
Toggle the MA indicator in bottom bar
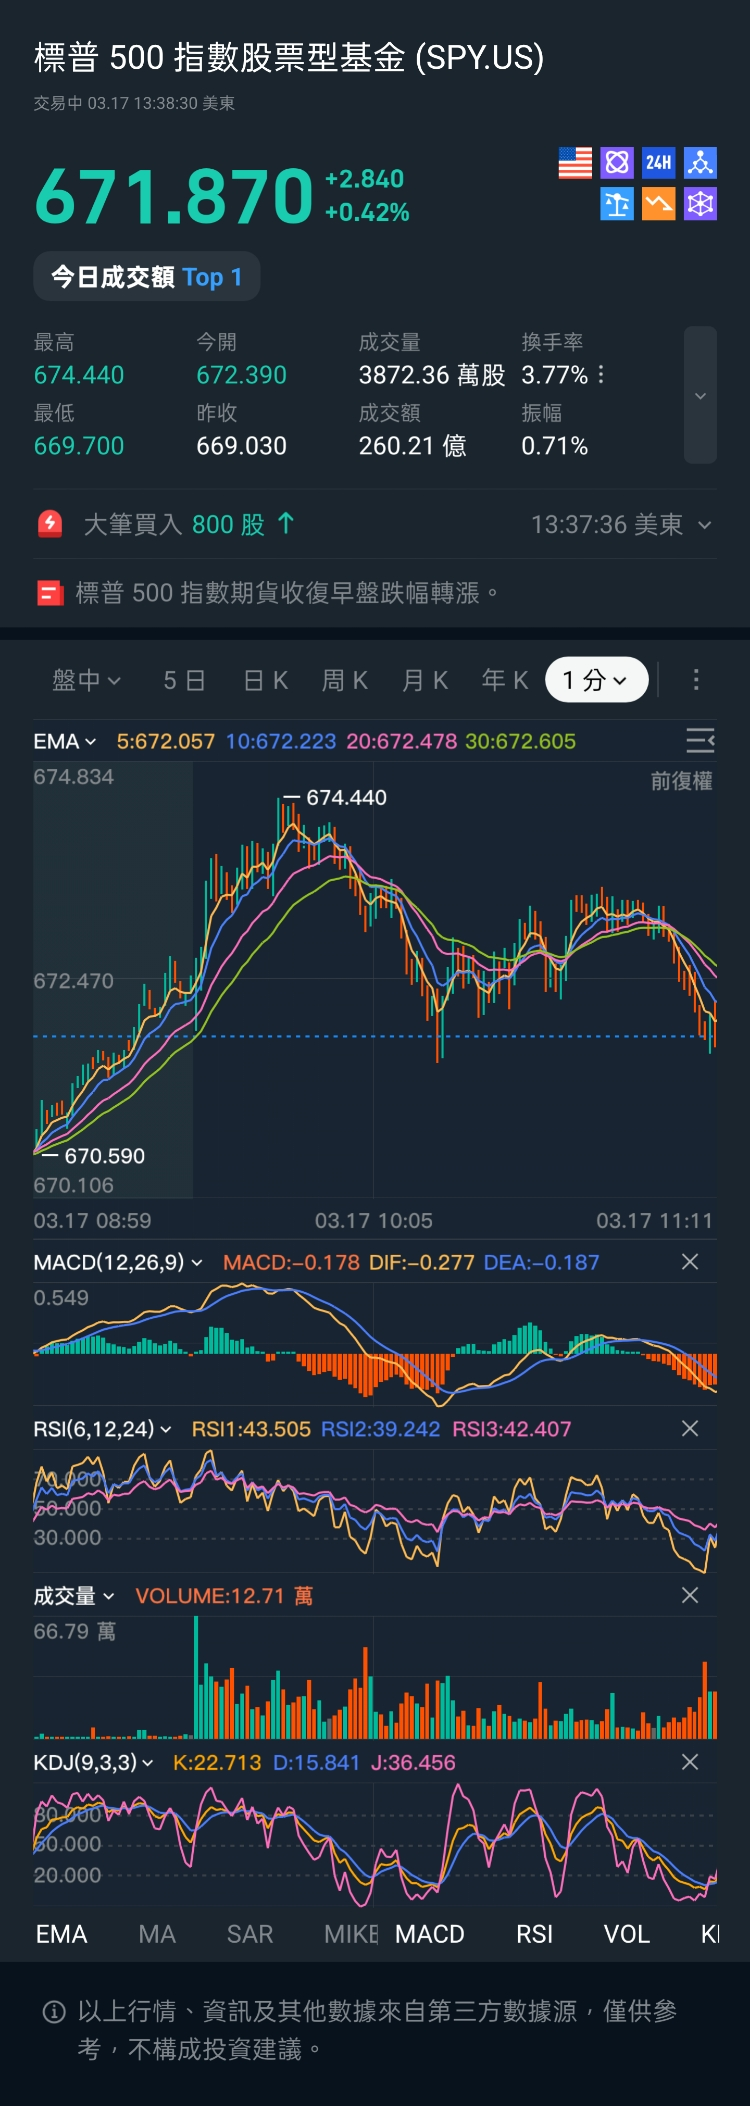[x=157, y=1934]
